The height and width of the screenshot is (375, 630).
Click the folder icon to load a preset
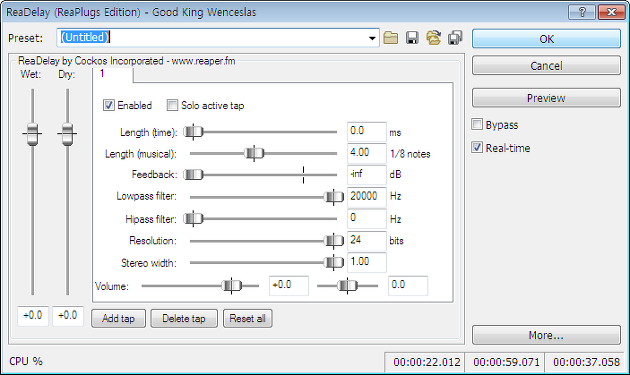(x=391, y=38)
